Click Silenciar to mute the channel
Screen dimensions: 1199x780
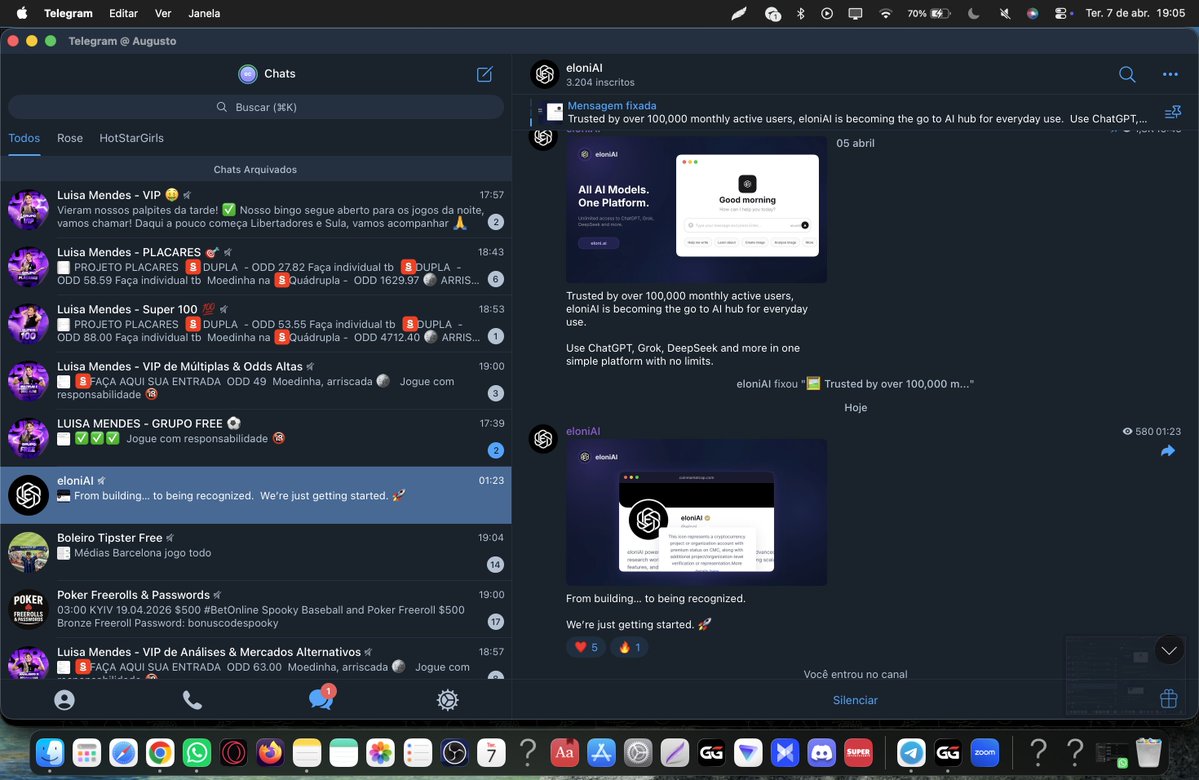(x=855, y=700)
